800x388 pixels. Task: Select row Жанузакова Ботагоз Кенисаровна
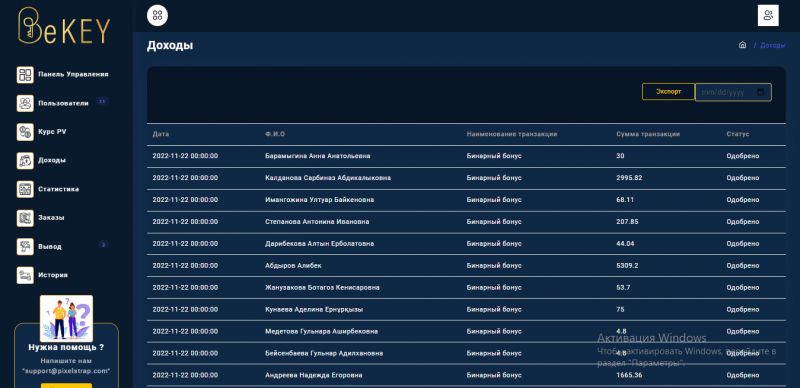pos(466,288)
